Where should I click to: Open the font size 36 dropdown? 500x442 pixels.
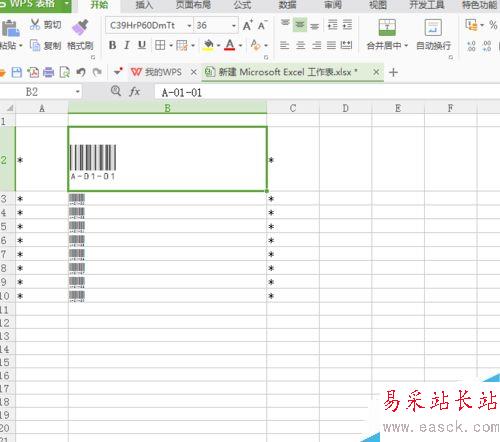[x=234, y=25]
